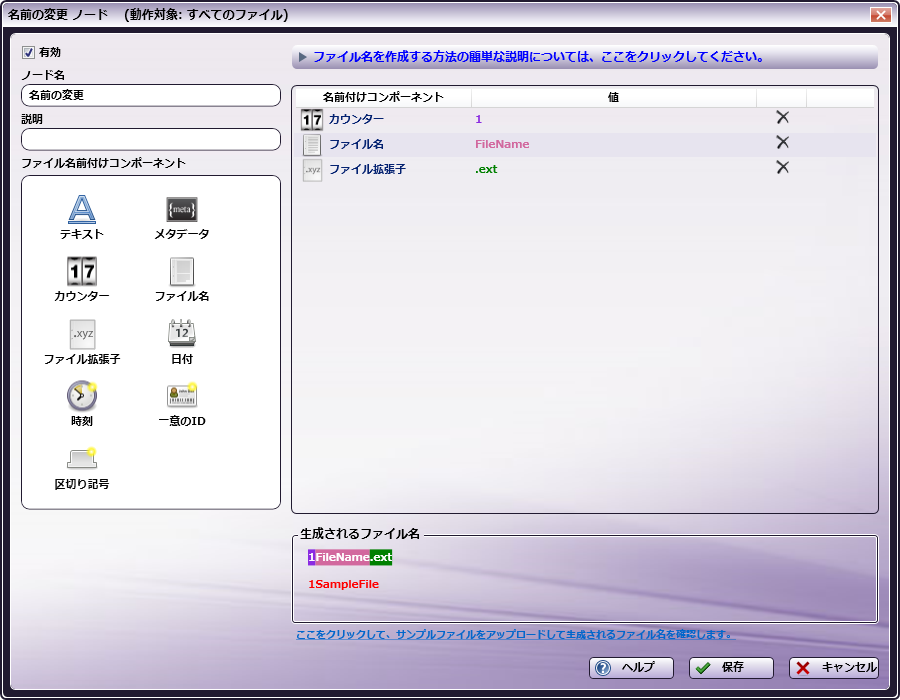Click the counter icon in the カウンター row
The image size is (900, 700).
click(312, 120)
